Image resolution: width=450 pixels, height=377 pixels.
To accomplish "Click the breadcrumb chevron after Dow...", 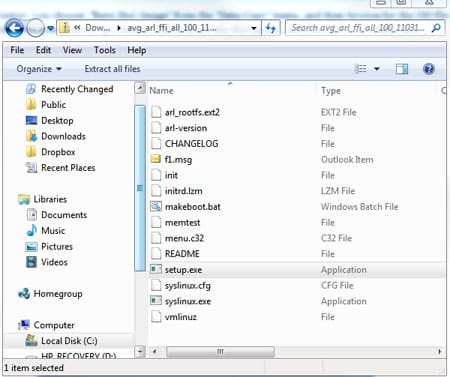I will click(x=119, y=28).
